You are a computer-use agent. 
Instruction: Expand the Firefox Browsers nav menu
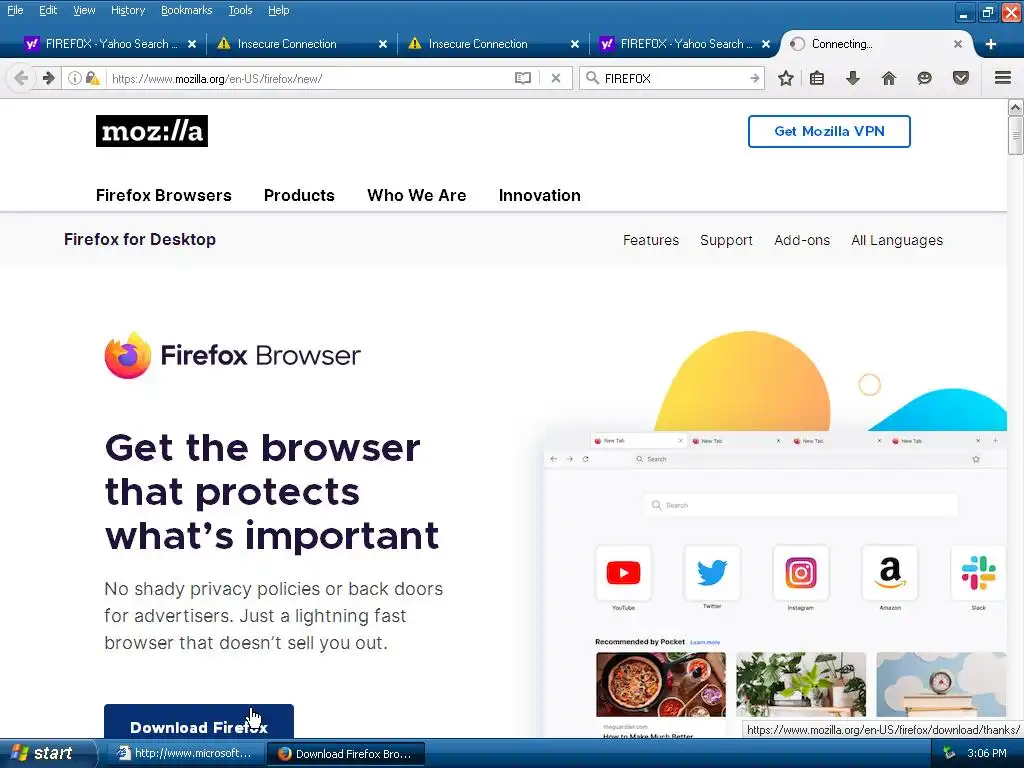[x=163, y=195]
